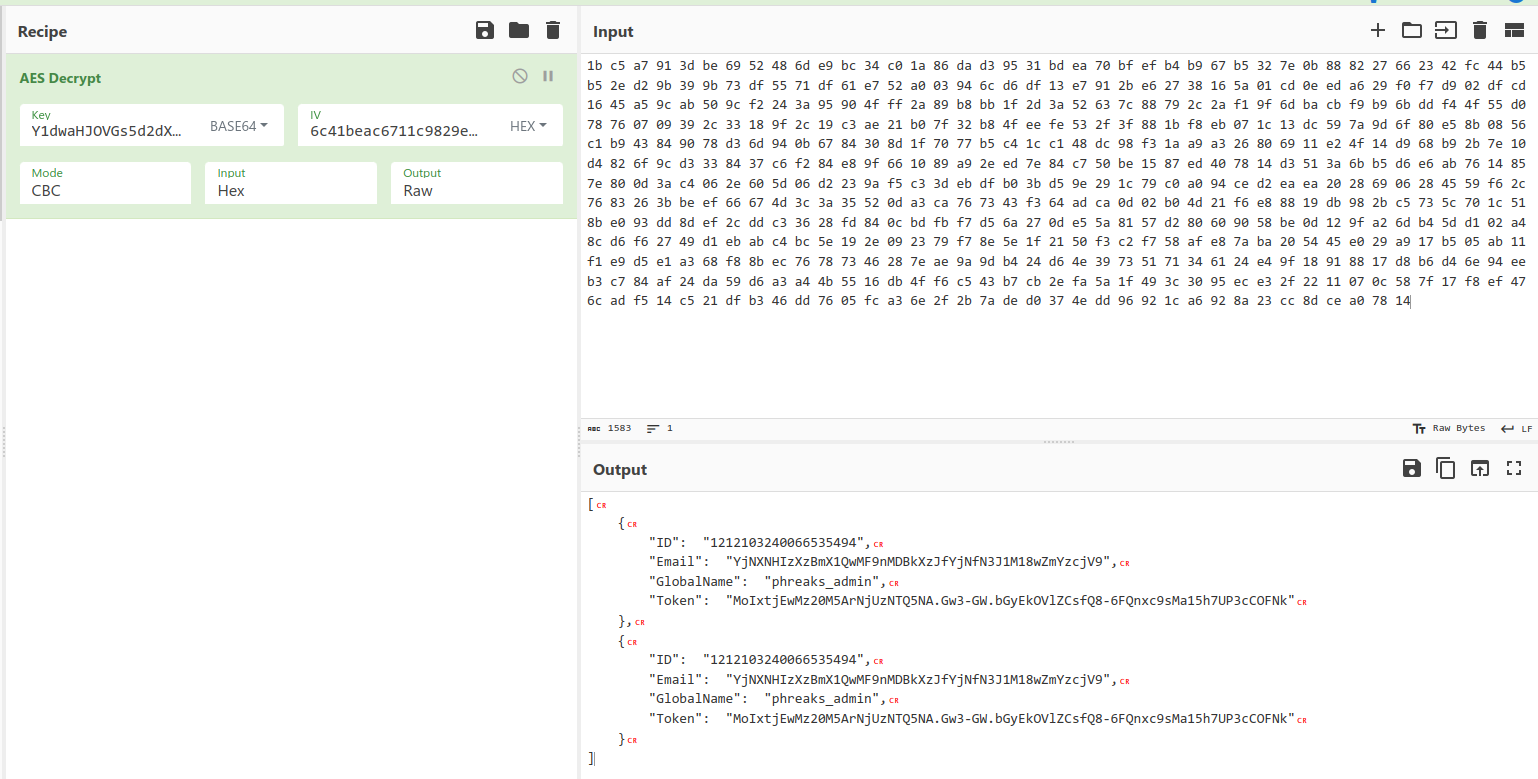Reset pane layout icon
Image resolution: width=1538 pixels, height=779 pixels.
pos(1514,30)
